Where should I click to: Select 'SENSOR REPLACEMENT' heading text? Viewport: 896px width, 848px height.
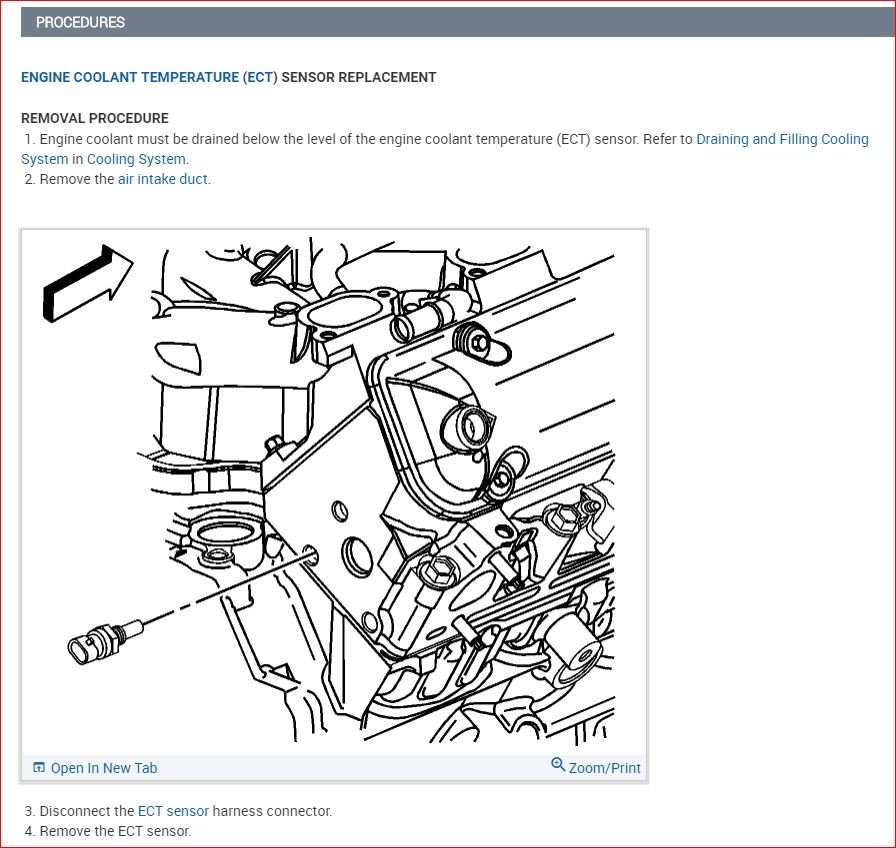(x=359, y=77)
